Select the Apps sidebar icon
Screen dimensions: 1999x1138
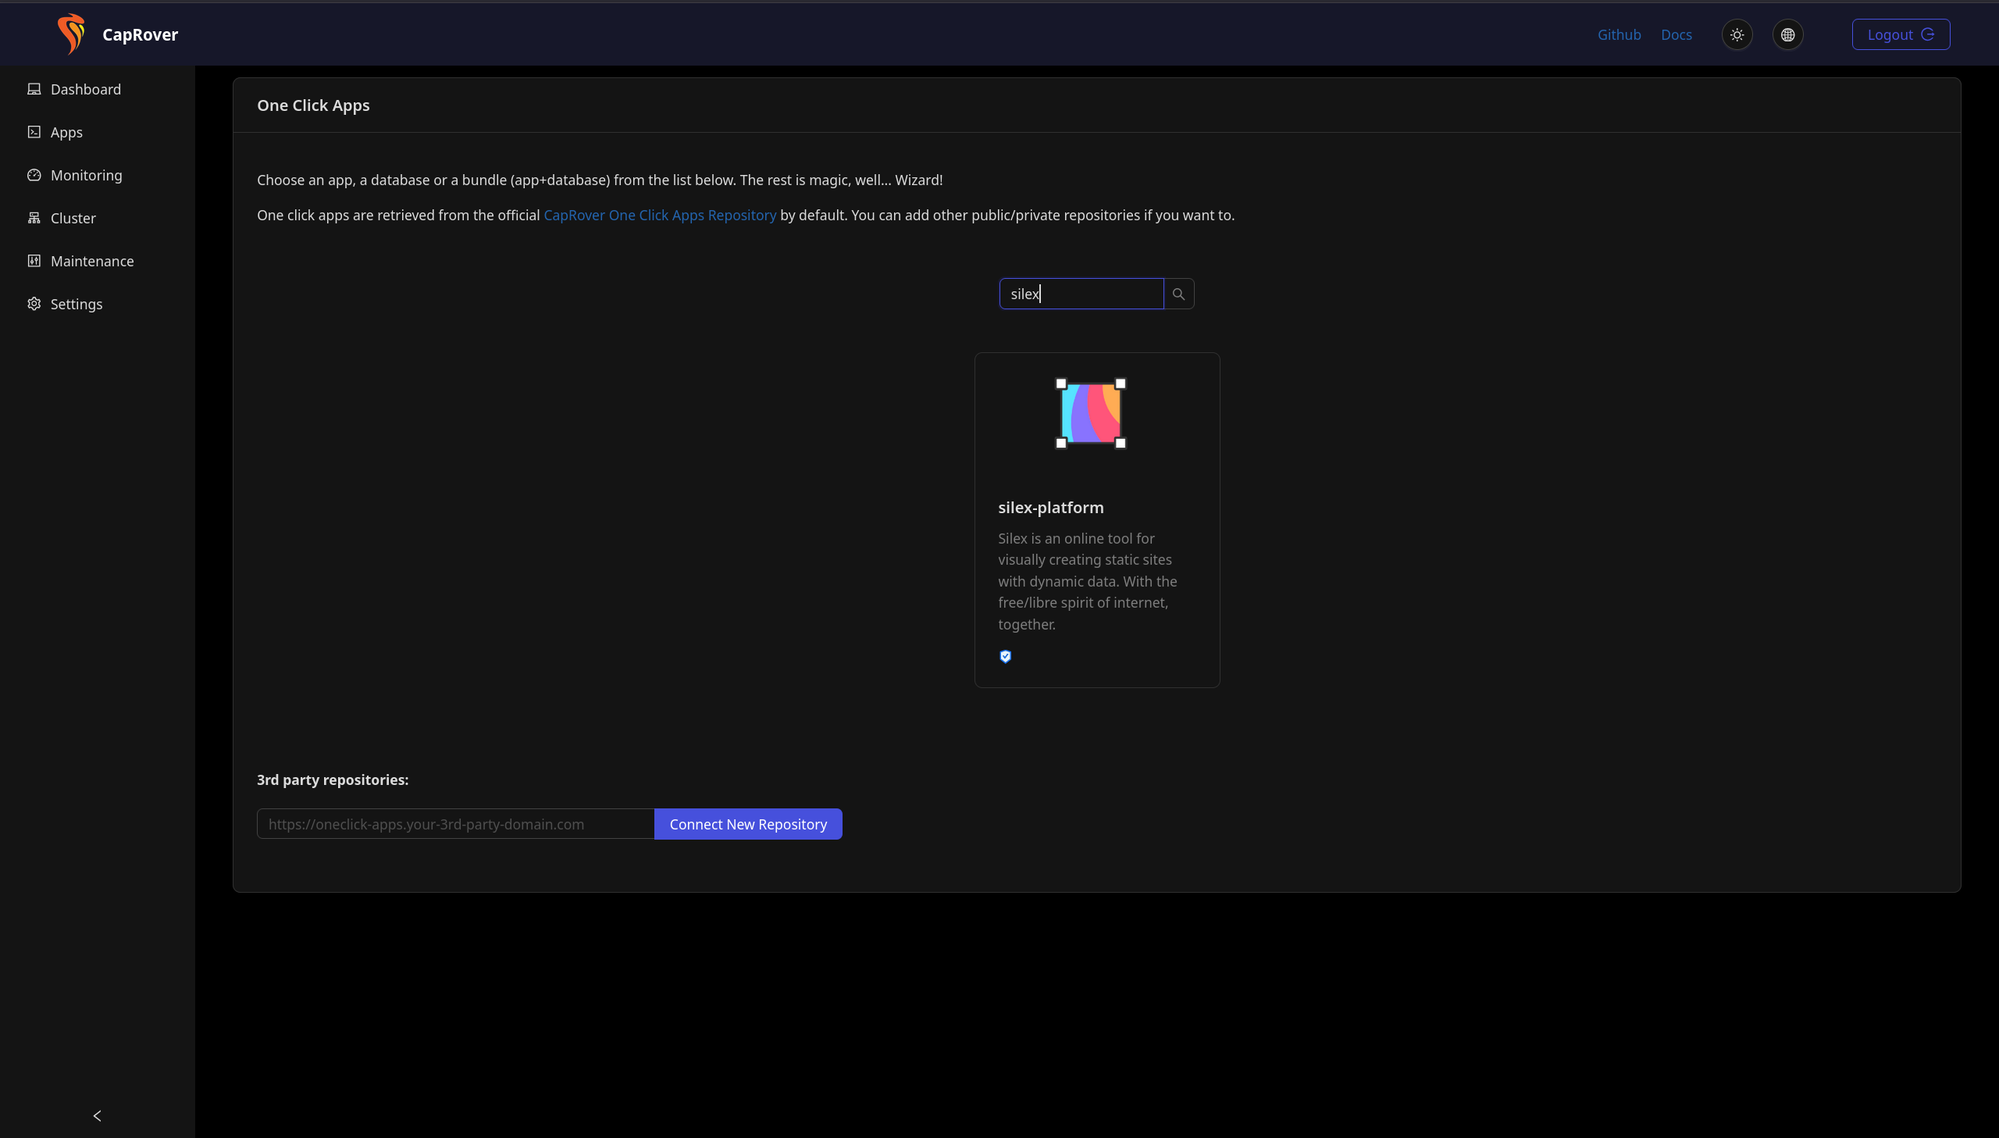(34, 131)
